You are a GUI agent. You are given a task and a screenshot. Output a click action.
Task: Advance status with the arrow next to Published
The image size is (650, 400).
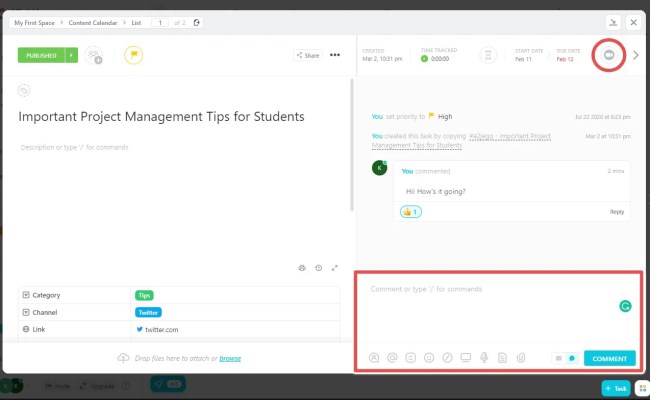click(71, 55)
